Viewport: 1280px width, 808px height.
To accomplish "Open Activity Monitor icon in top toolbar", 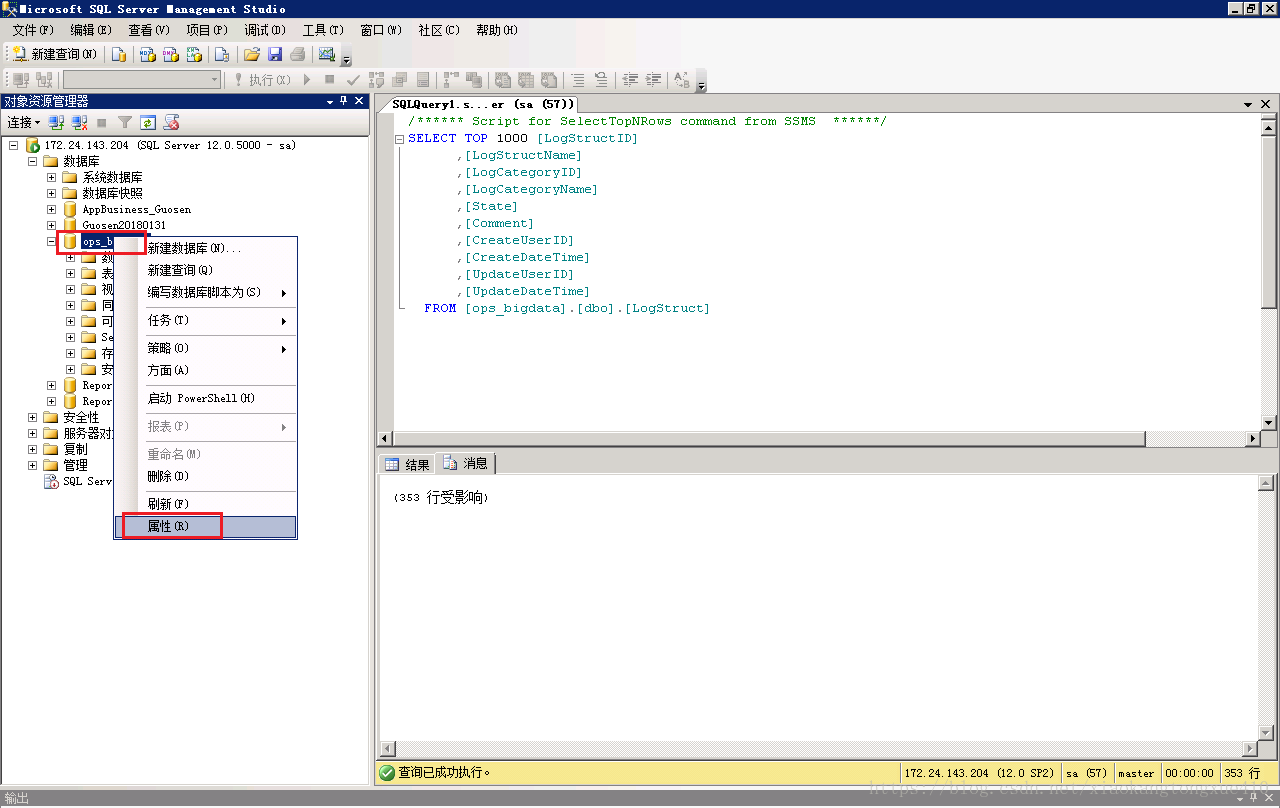I will point(326,54).
